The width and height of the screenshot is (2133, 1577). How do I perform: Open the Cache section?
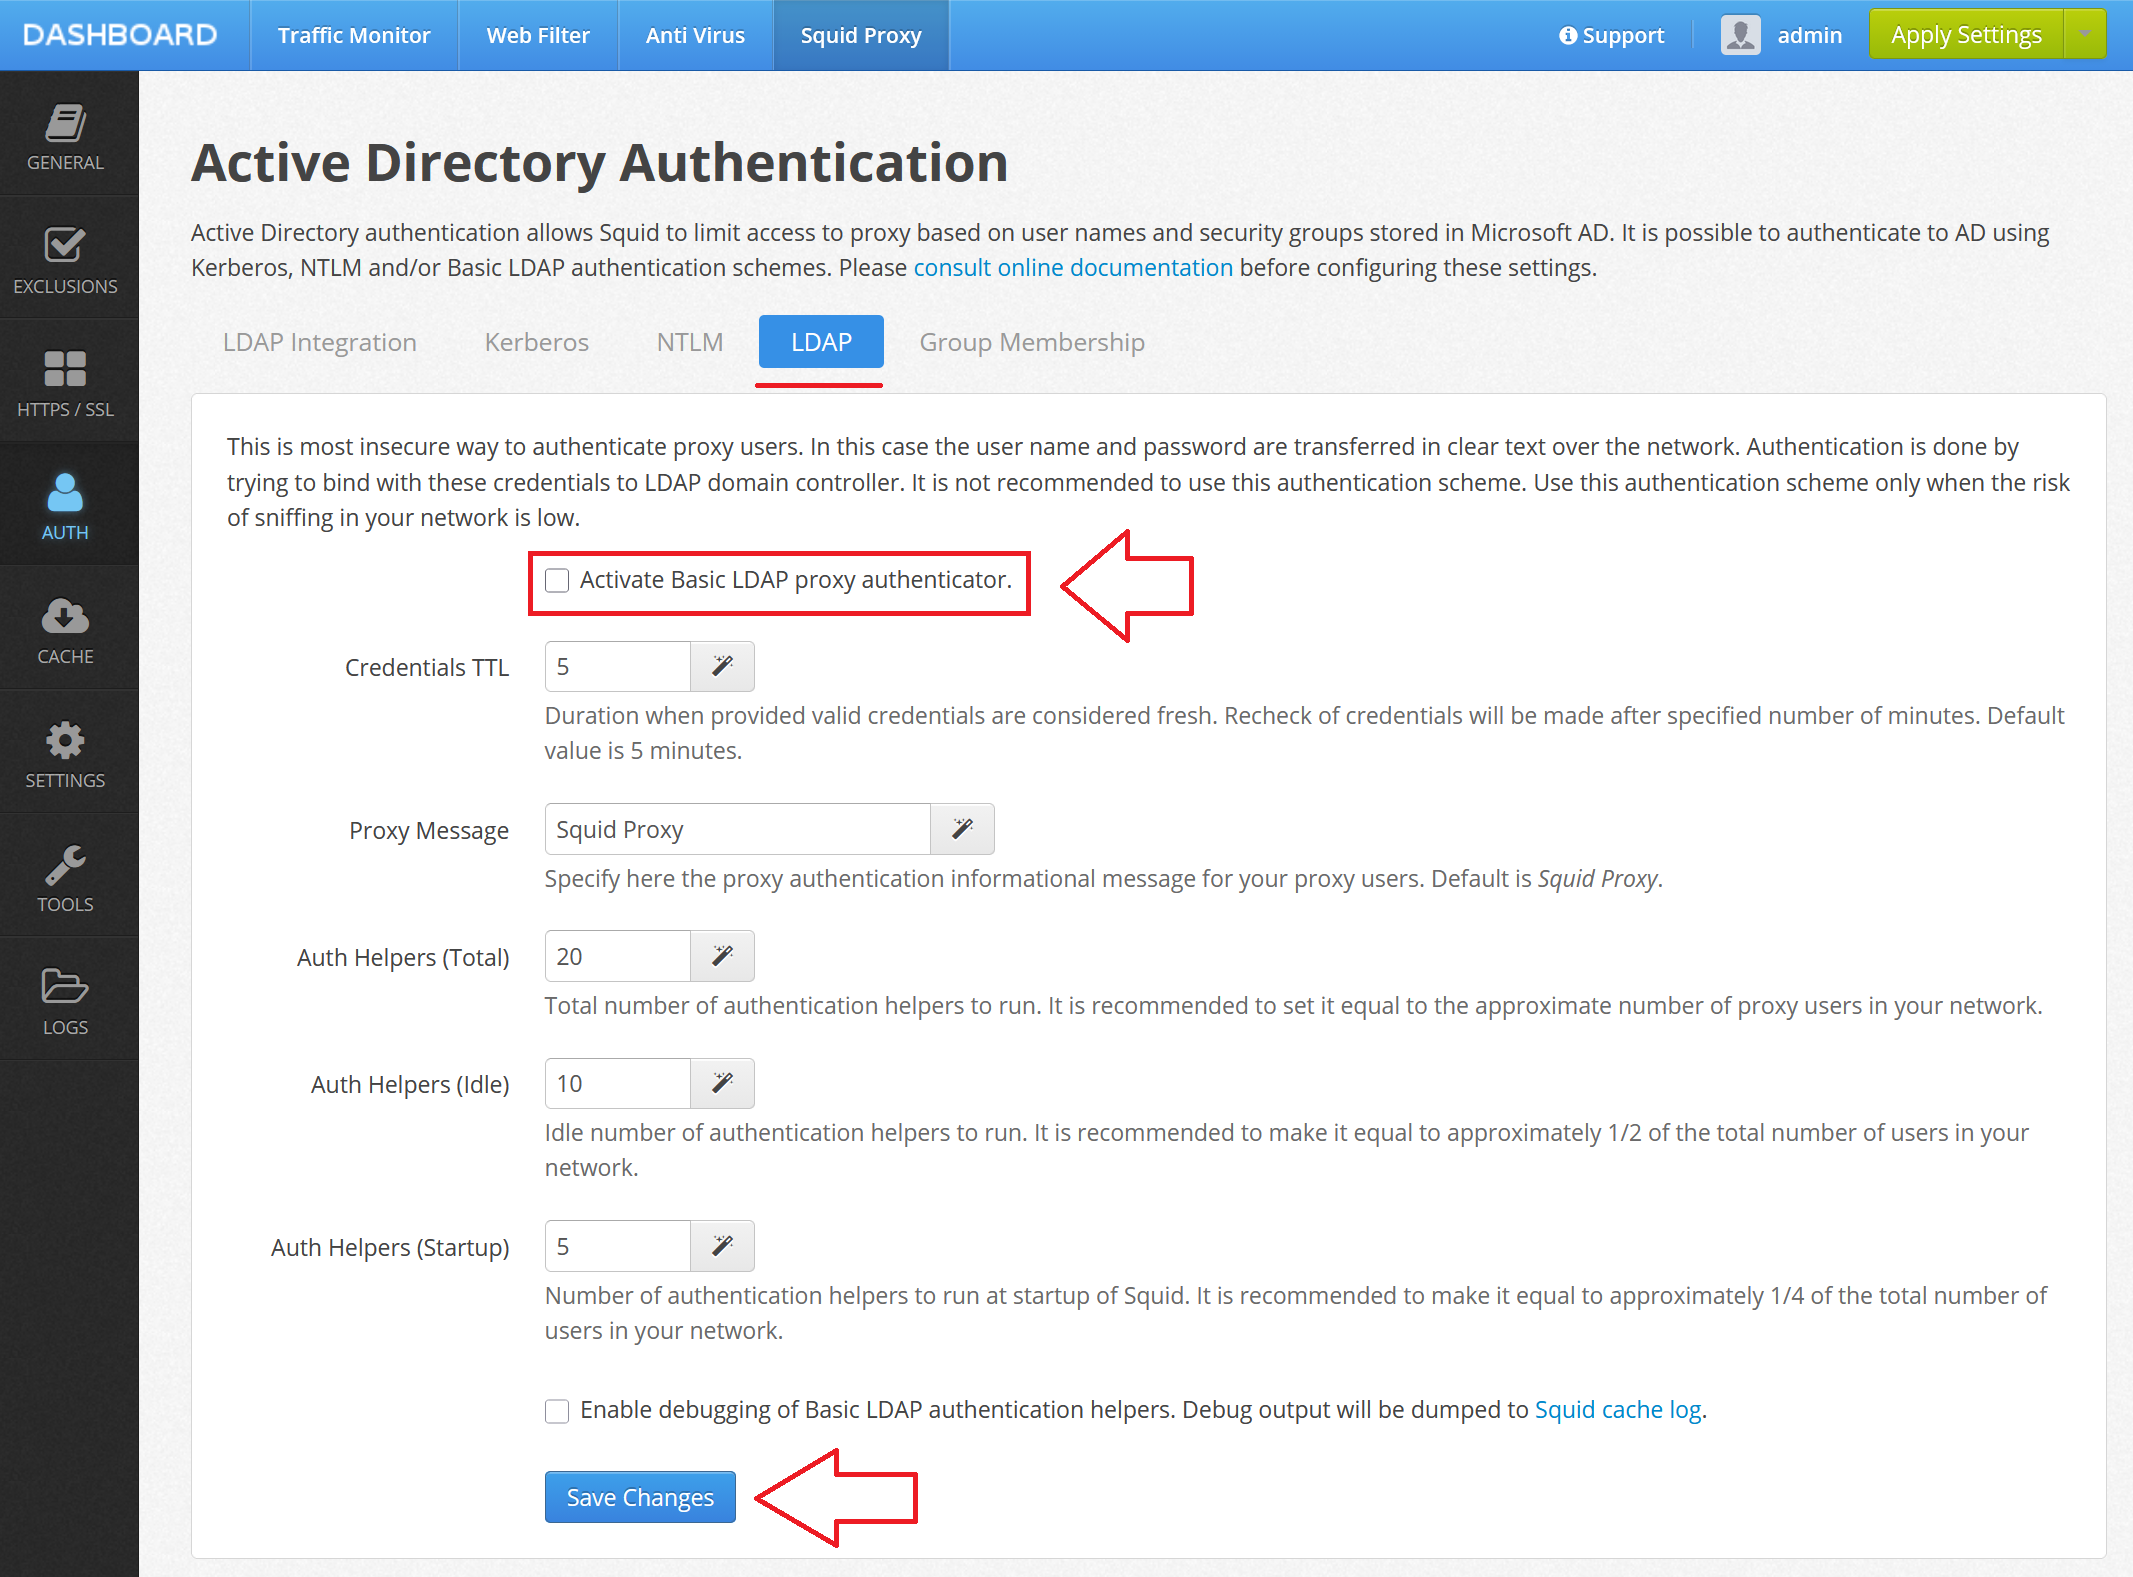pos(65,629)
